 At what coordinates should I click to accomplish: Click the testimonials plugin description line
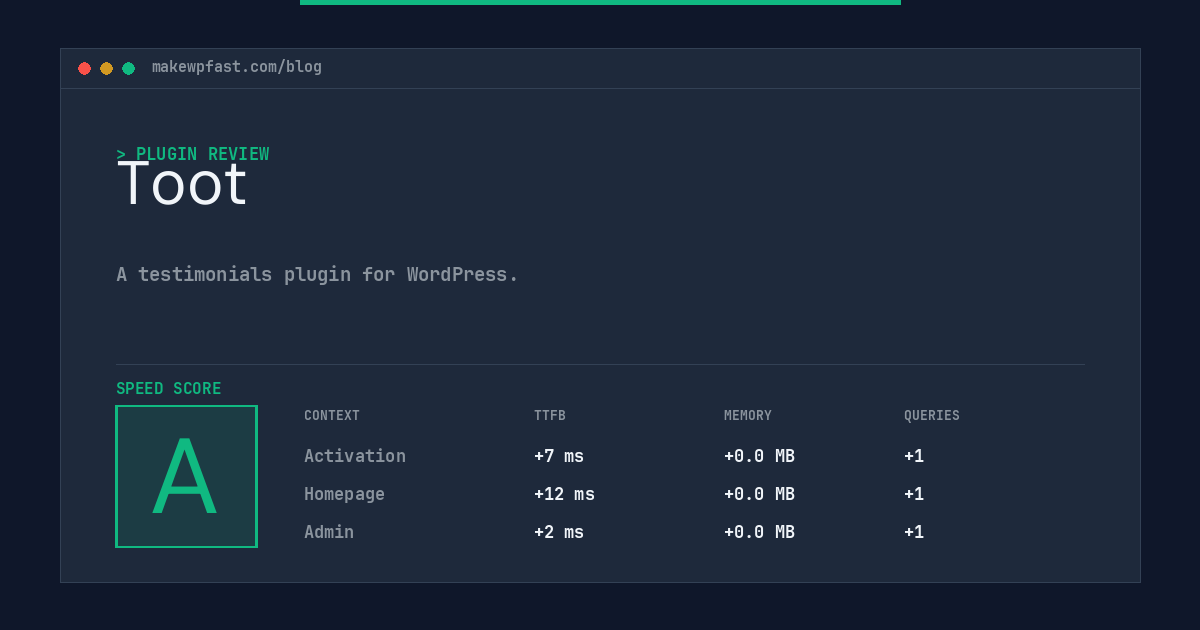[x=317, y=274]
